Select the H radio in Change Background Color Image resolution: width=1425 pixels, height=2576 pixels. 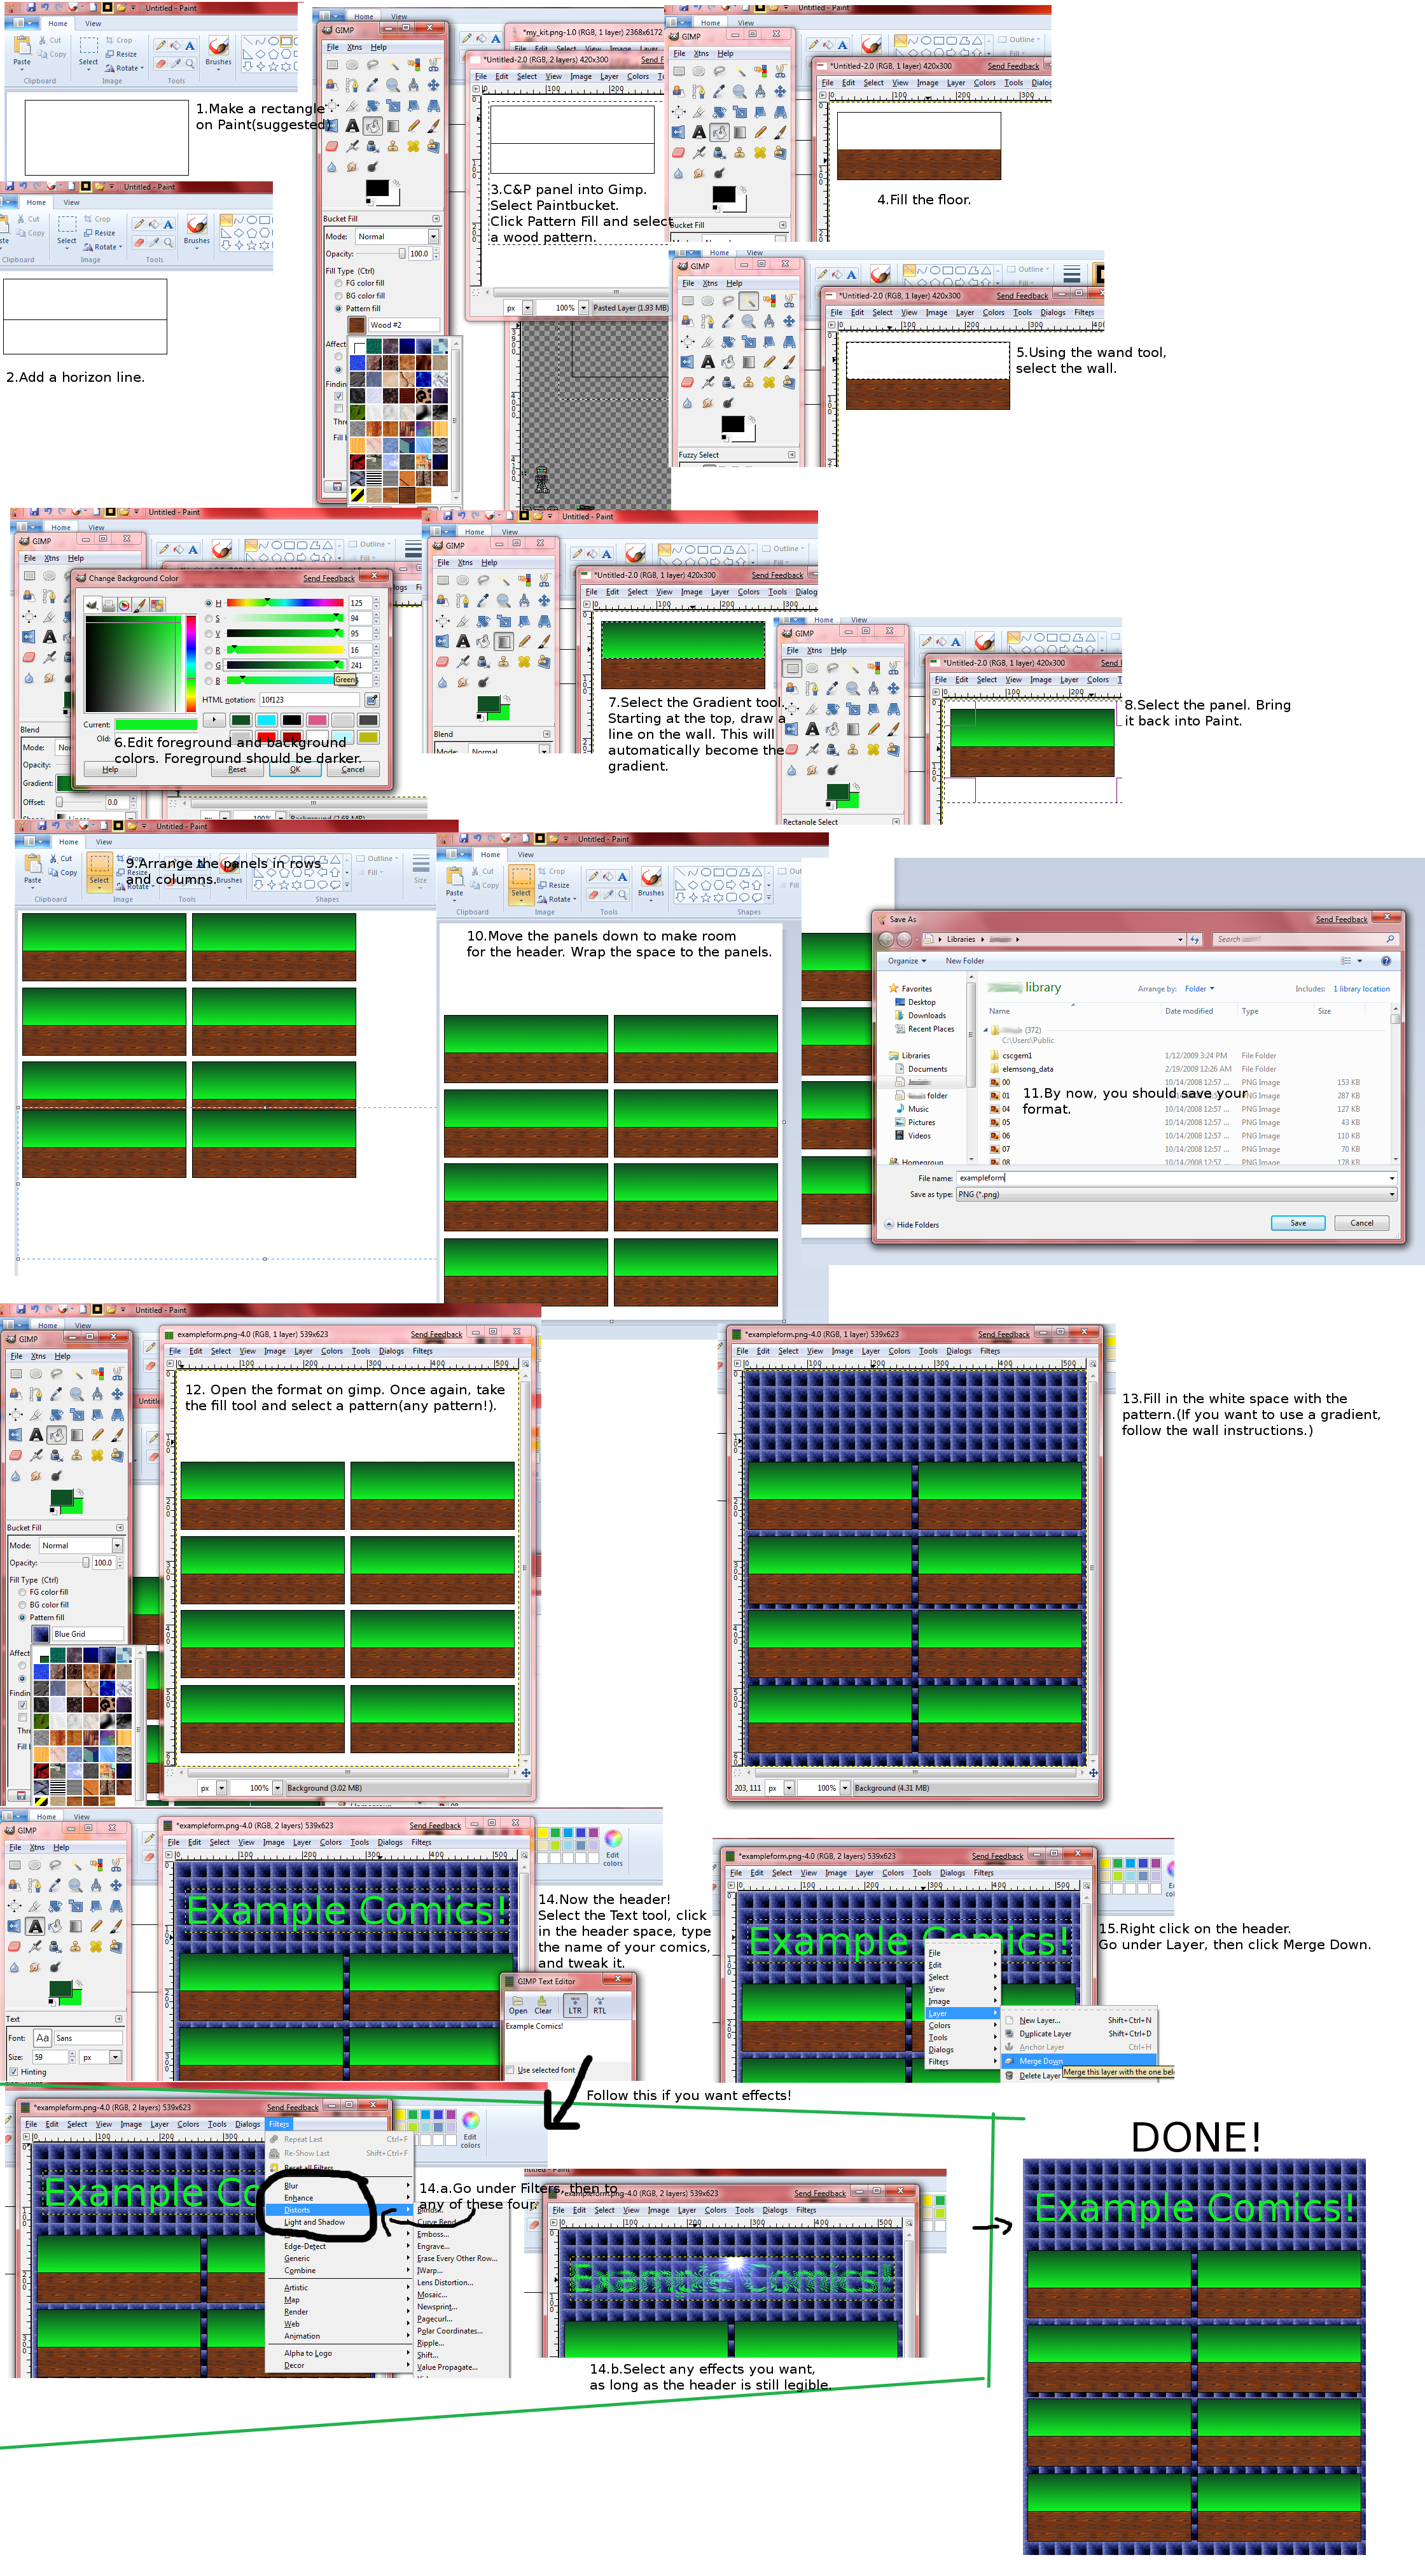[x=208, y=603]
